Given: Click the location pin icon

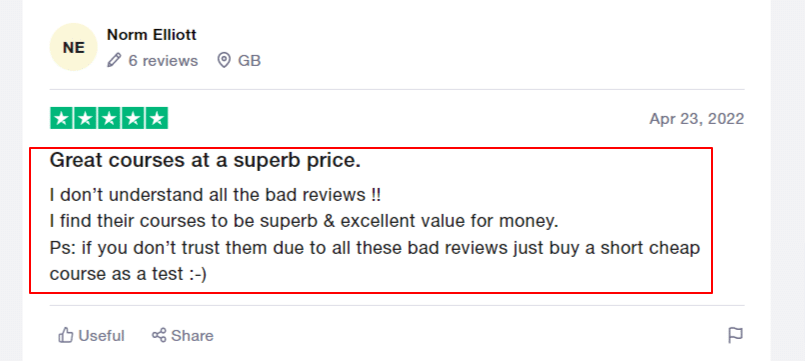Looking at the screenshot, I should pos(224,61).
